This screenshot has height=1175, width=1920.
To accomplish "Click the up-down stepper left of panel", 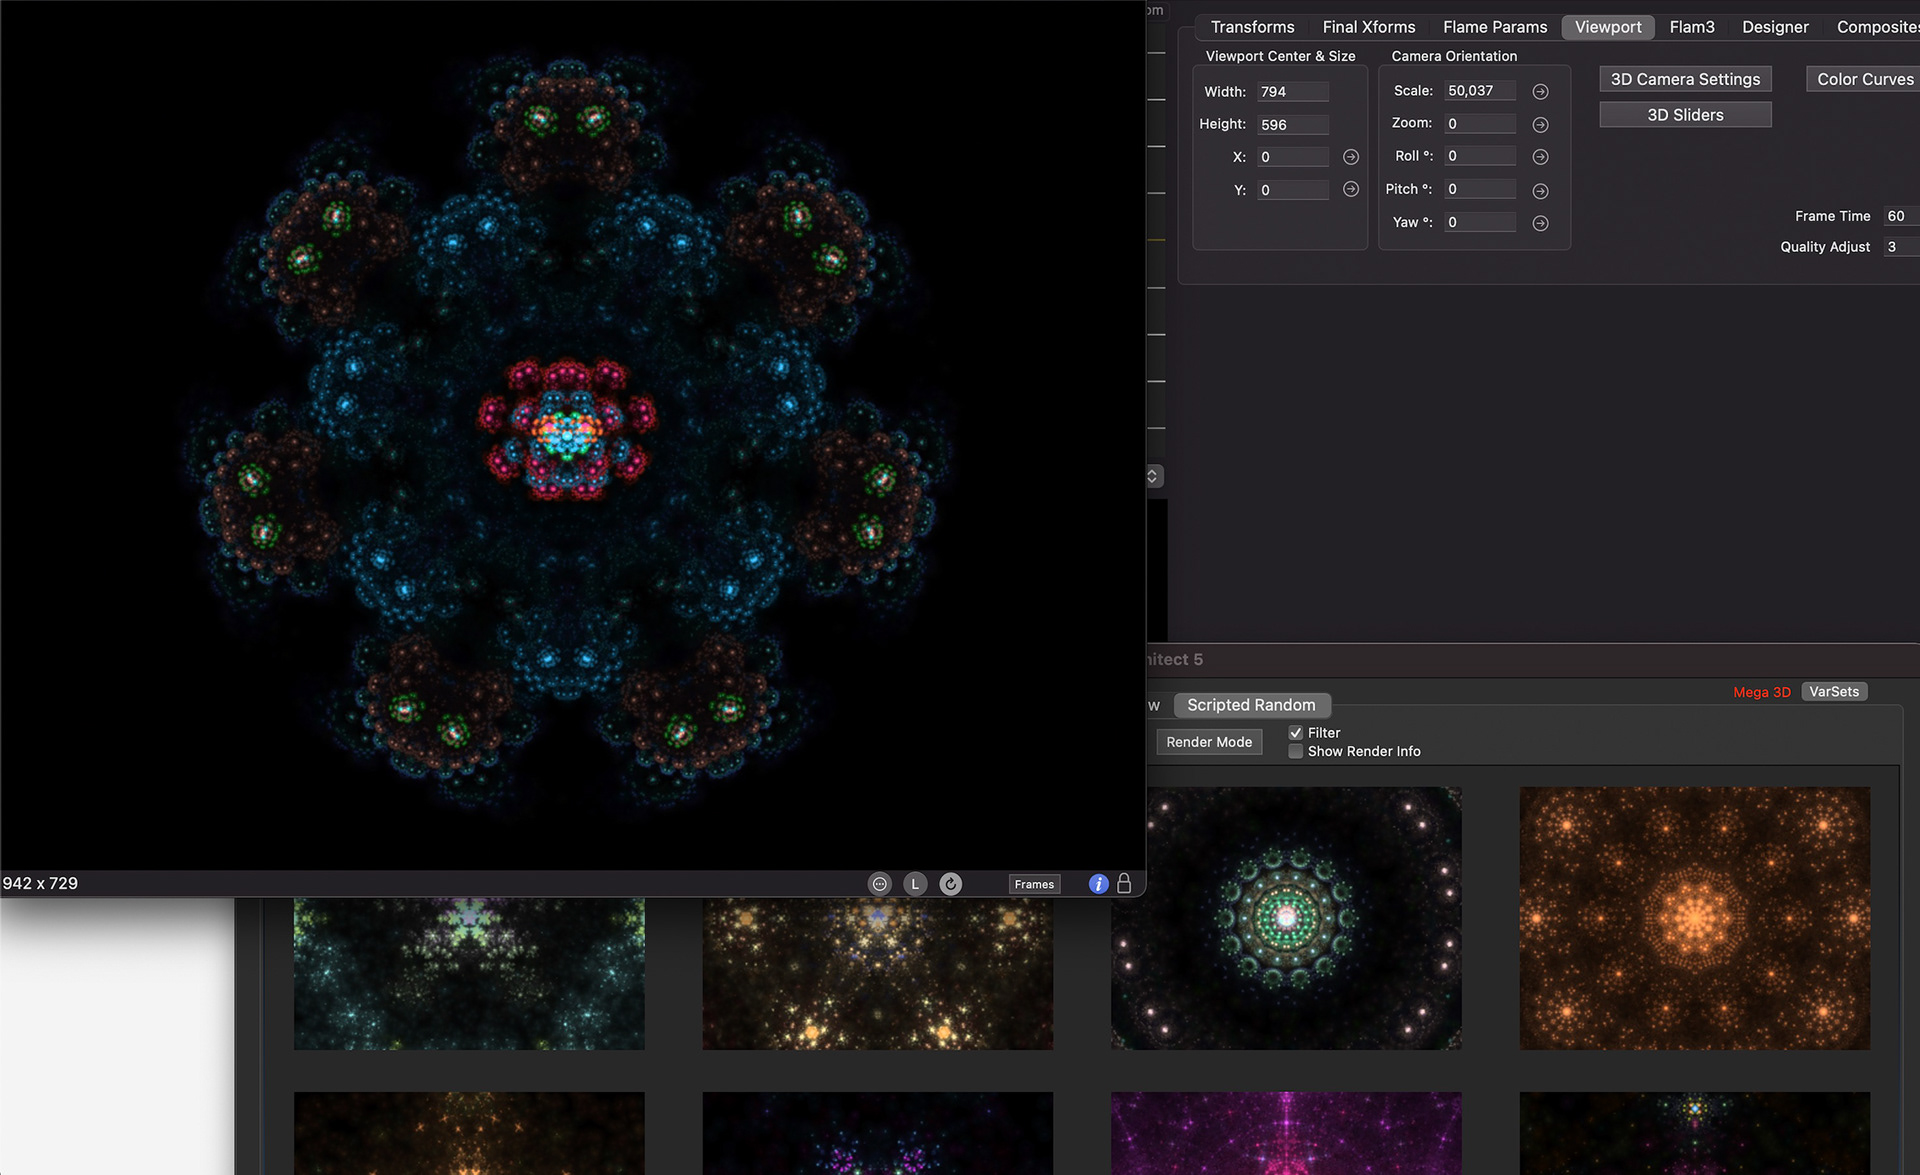I will click(x=1153, y=476).
